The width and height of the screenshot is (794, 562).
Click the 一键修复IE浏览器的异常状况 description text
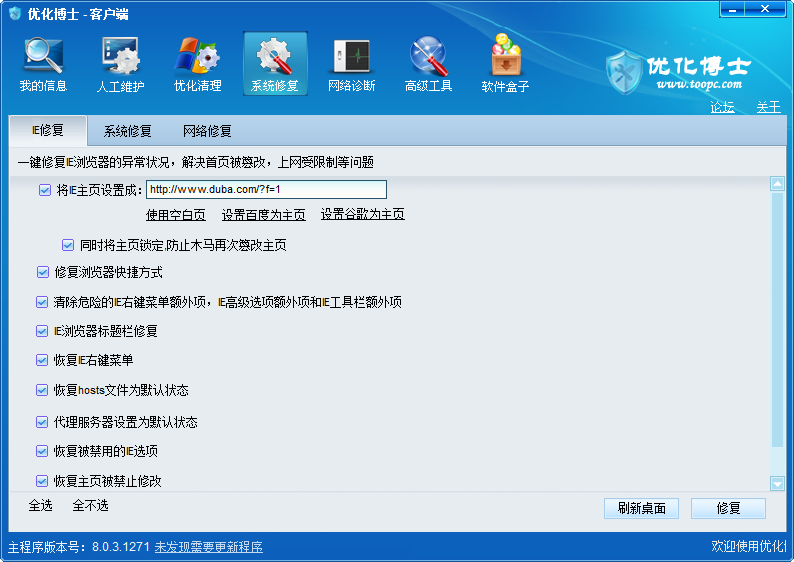coord(195,163)
